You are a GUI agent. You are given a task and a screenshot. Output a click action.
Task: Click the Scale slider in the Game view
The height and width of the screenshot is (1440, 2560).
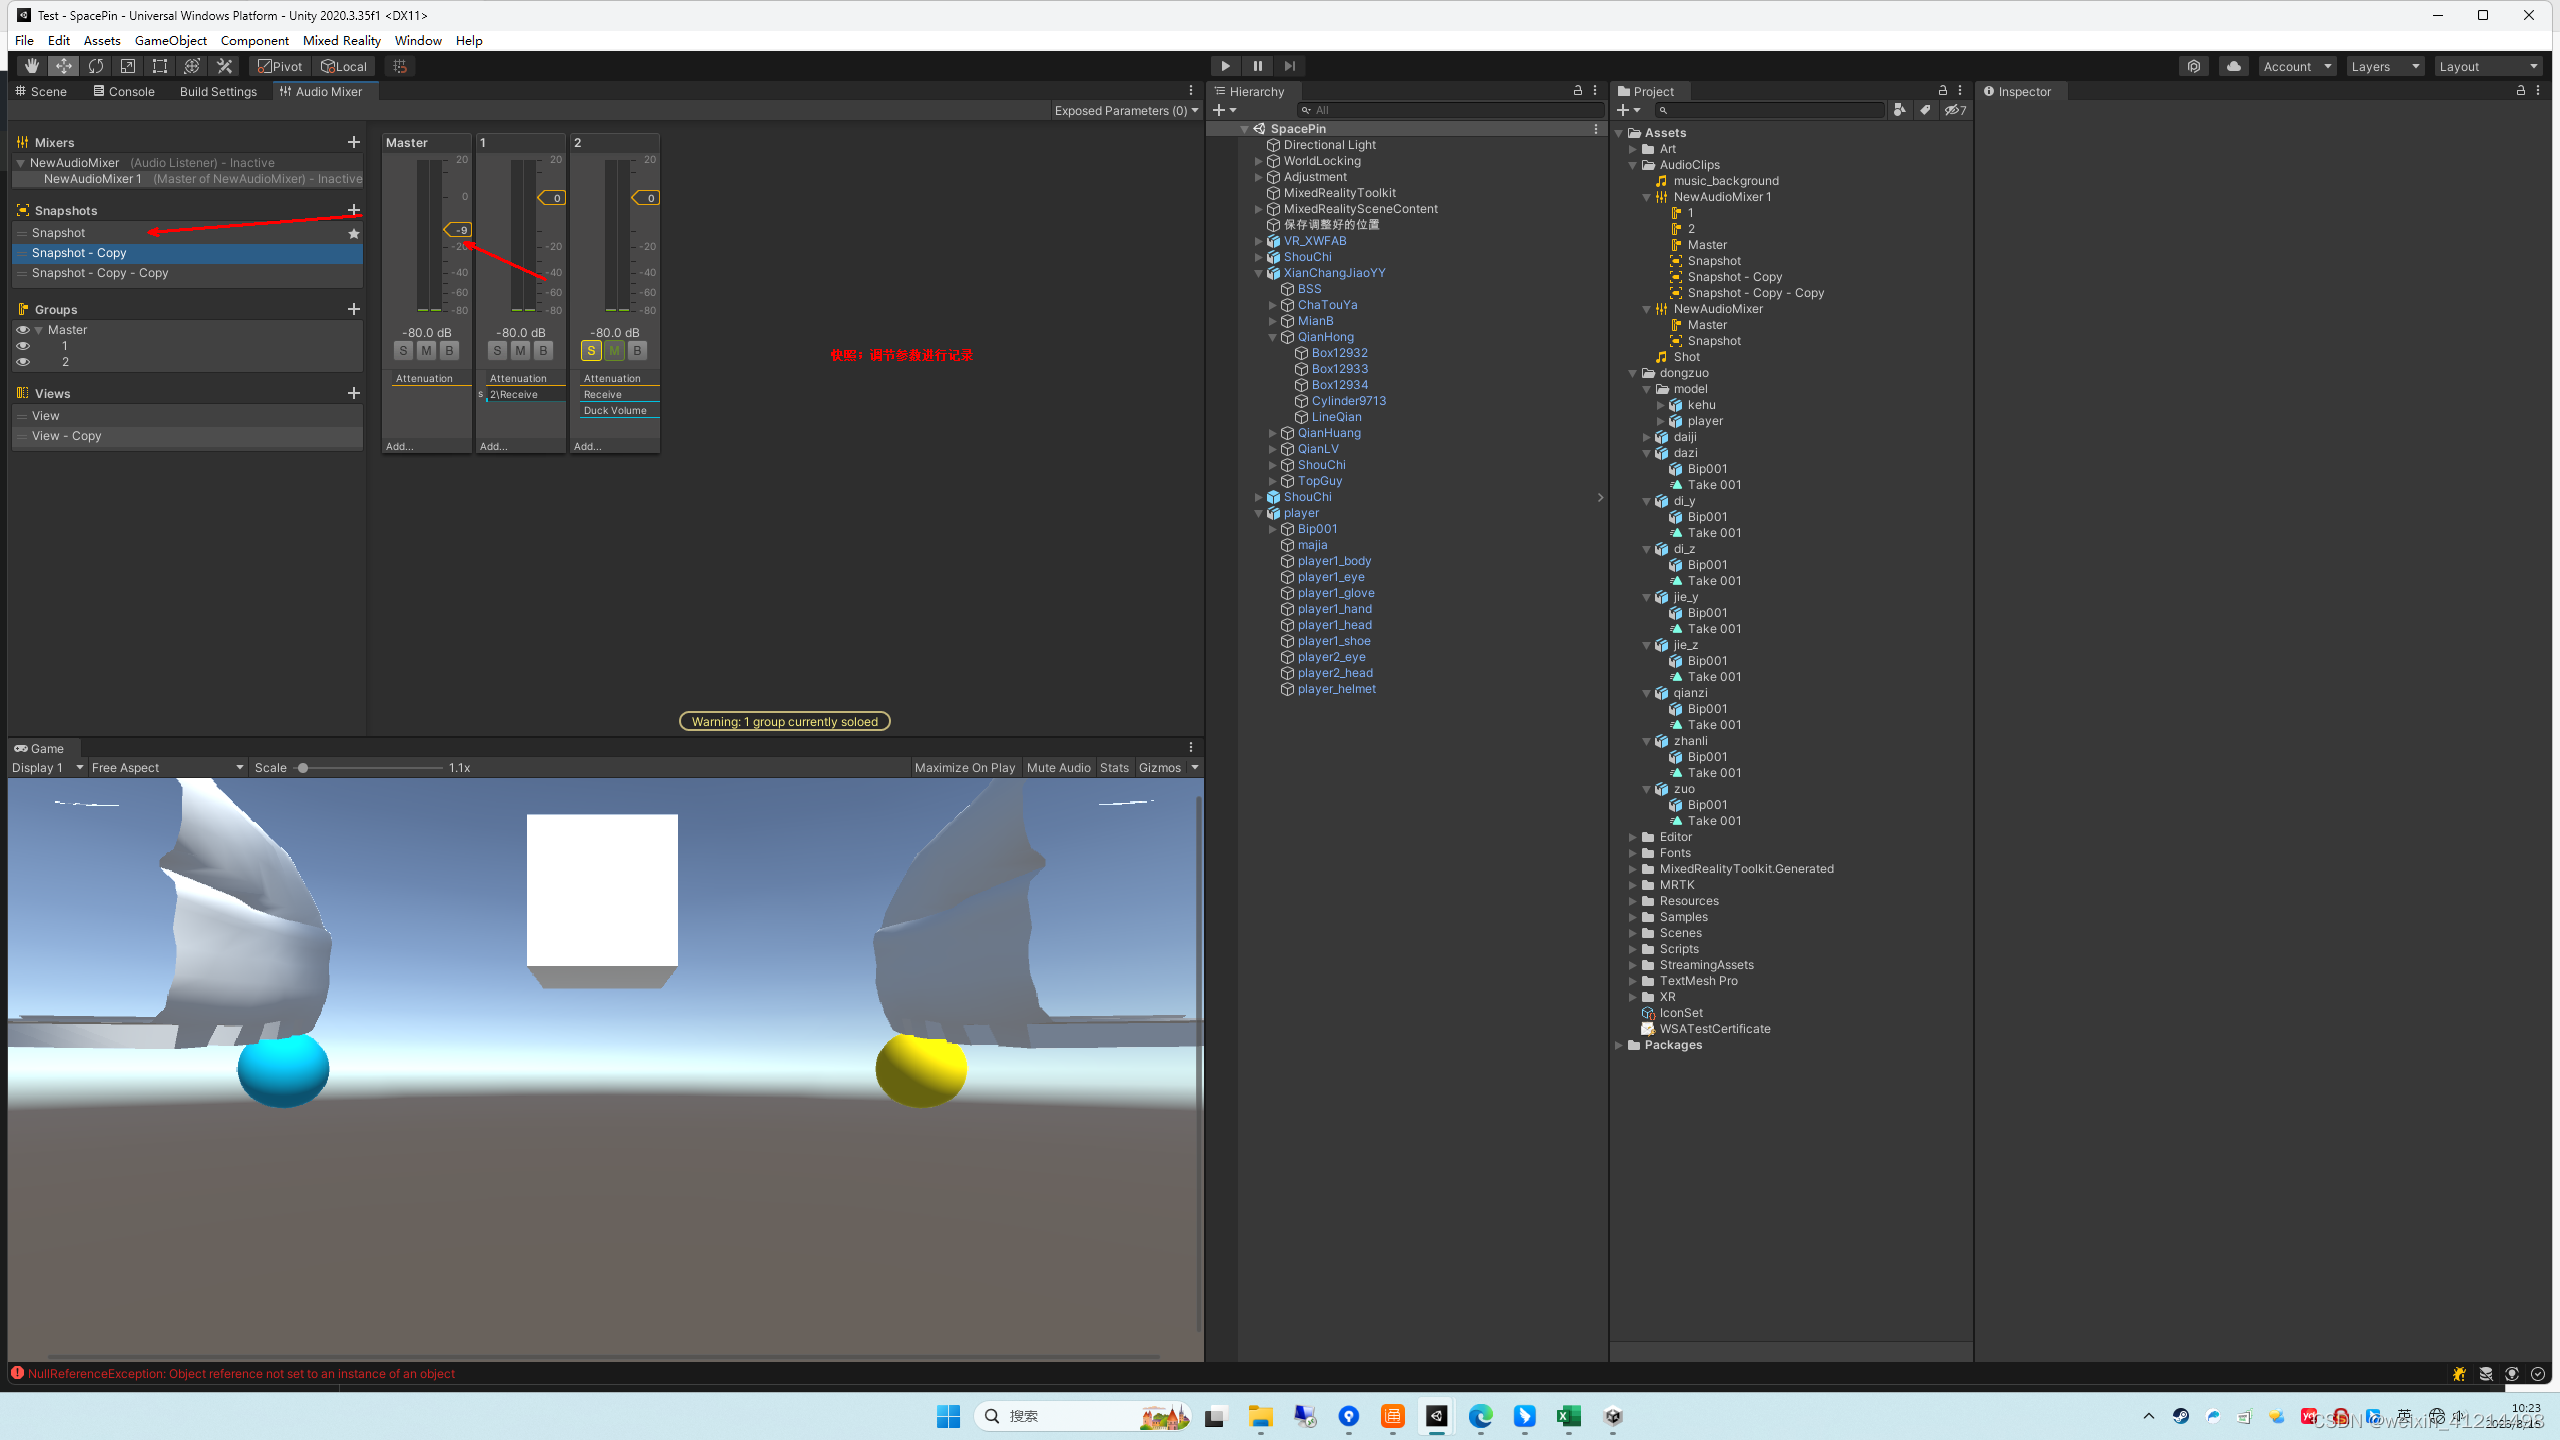pos(305,767)
